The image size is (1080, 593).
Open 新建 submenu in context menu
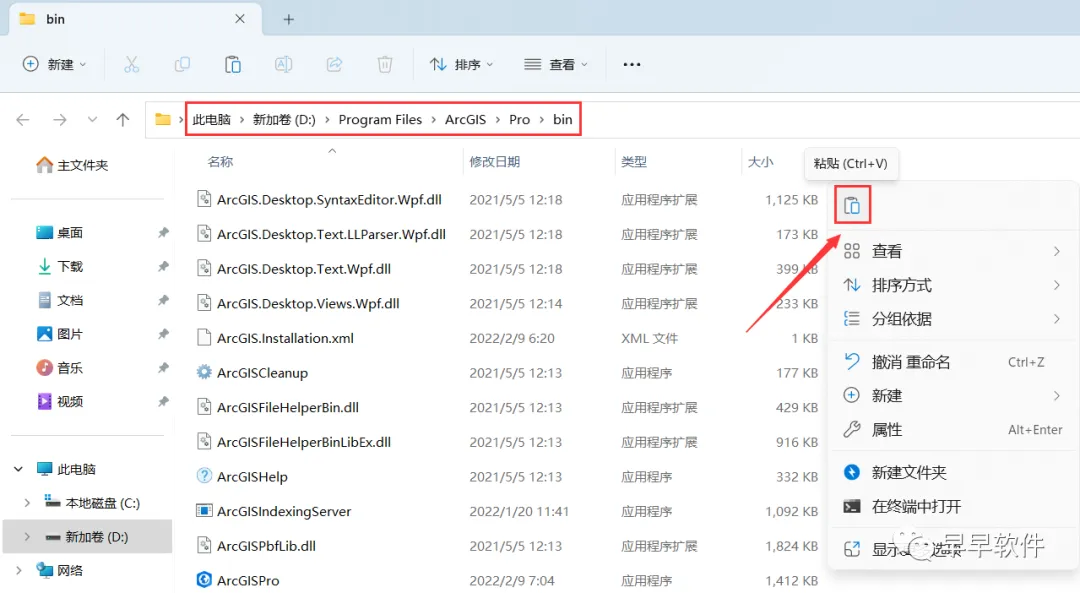953,395
